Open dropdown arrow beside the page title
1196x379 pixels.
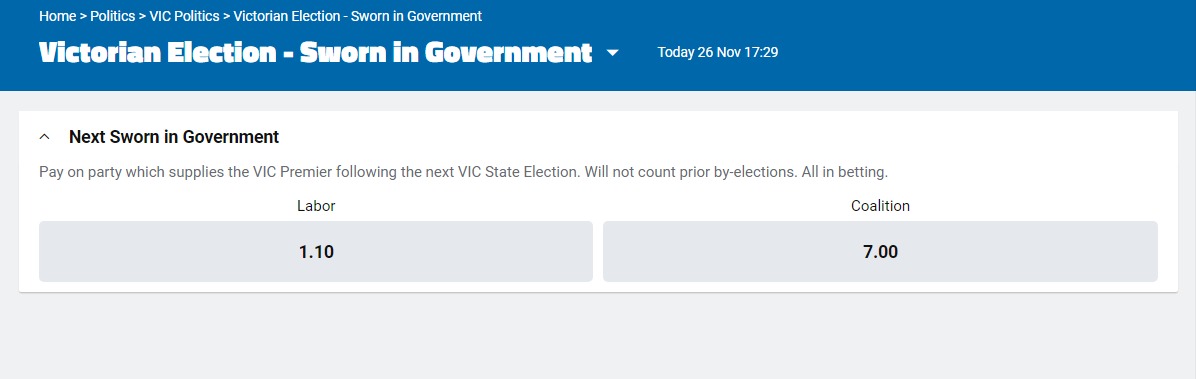pos(612,53)
